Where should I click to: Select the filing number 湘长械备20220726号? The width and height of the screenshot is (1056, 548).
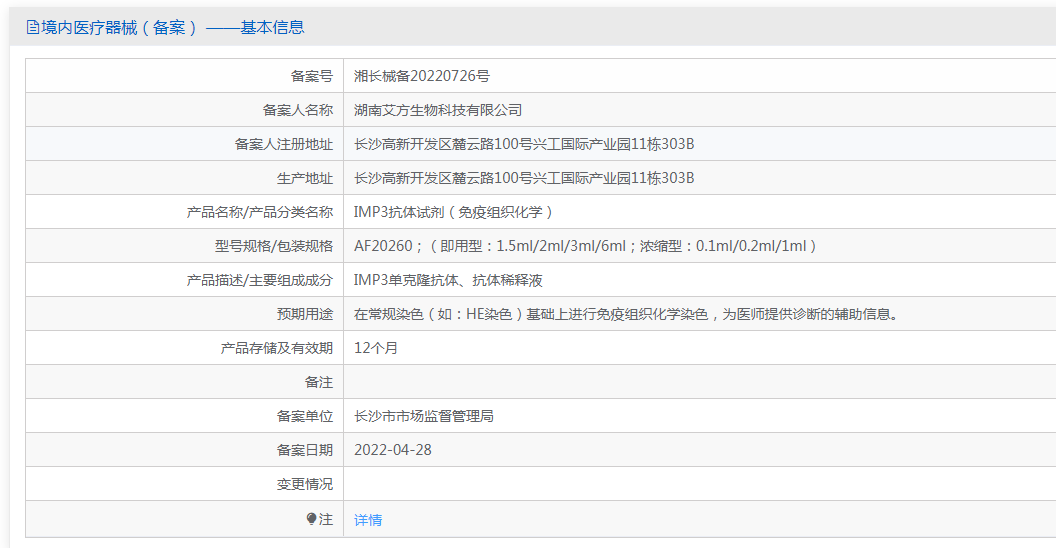tap(422, 76)
